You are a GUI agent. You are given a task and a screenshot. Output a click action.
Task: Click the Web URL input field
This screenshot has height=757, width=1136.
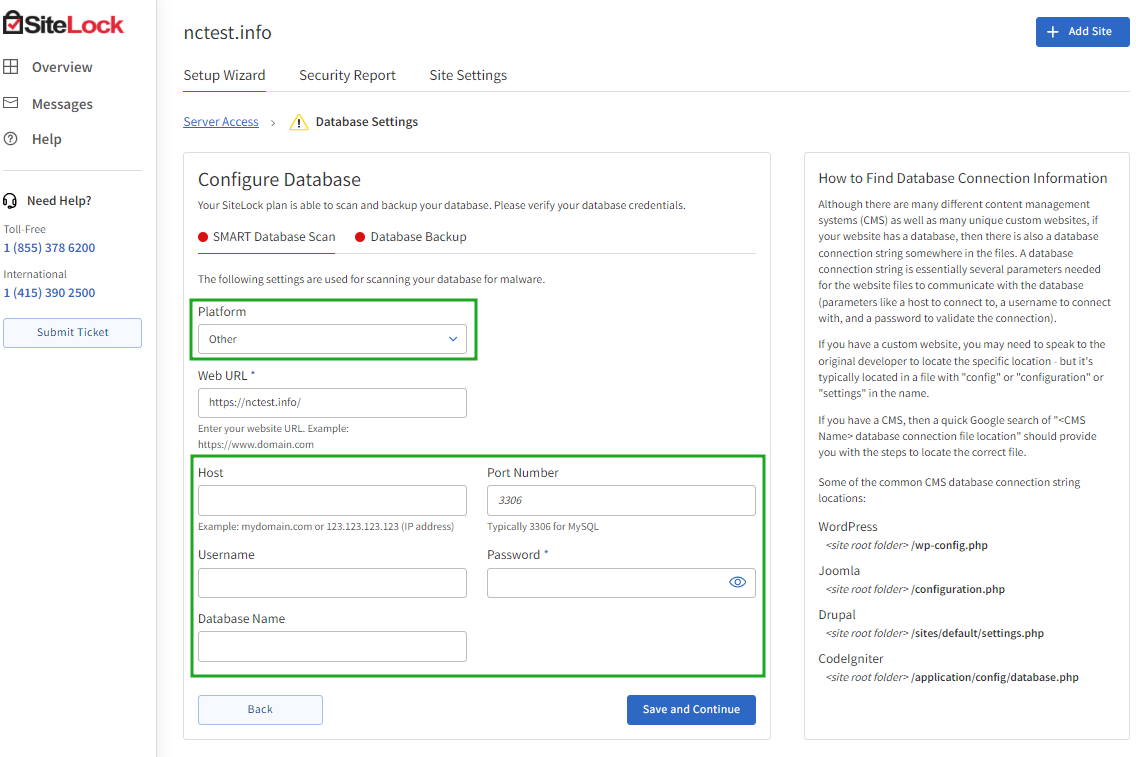332,403
